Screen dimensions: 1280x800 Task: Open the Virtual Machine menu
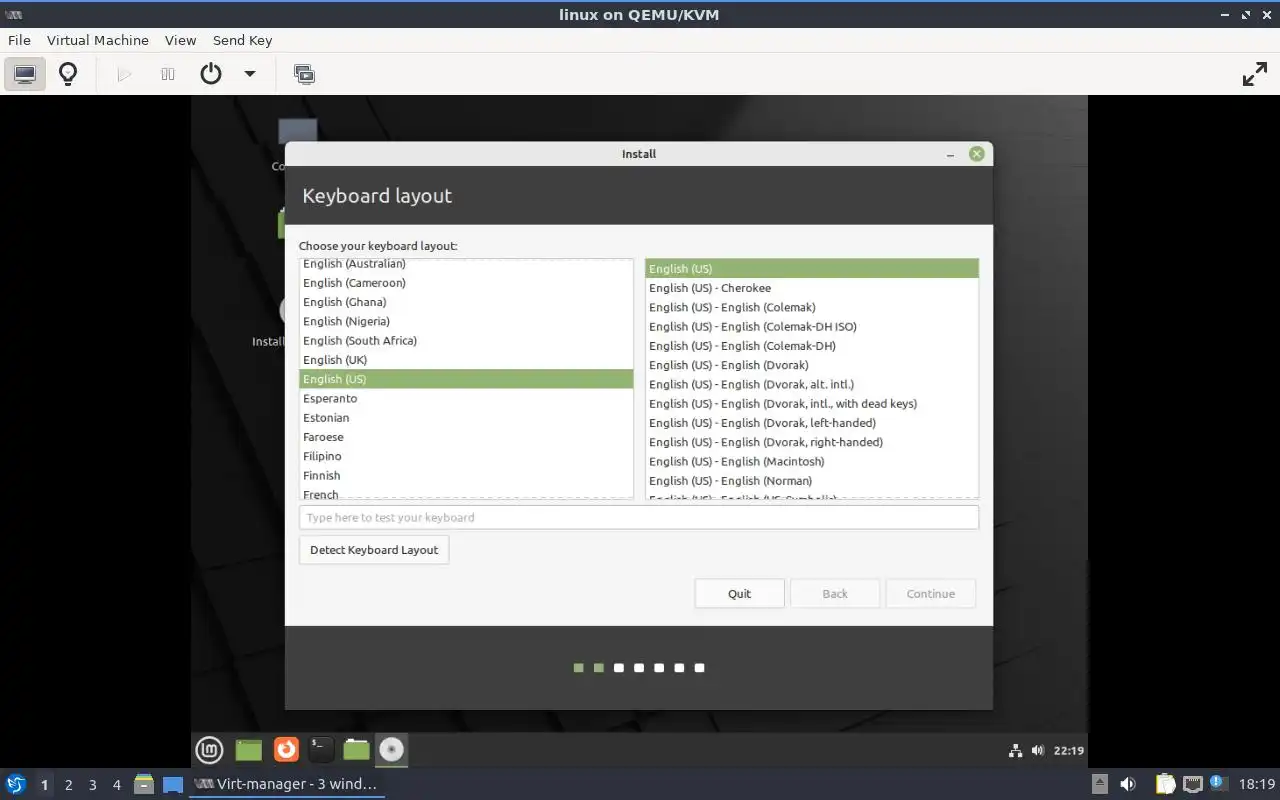pyautogui.click(x=98, y=40)
